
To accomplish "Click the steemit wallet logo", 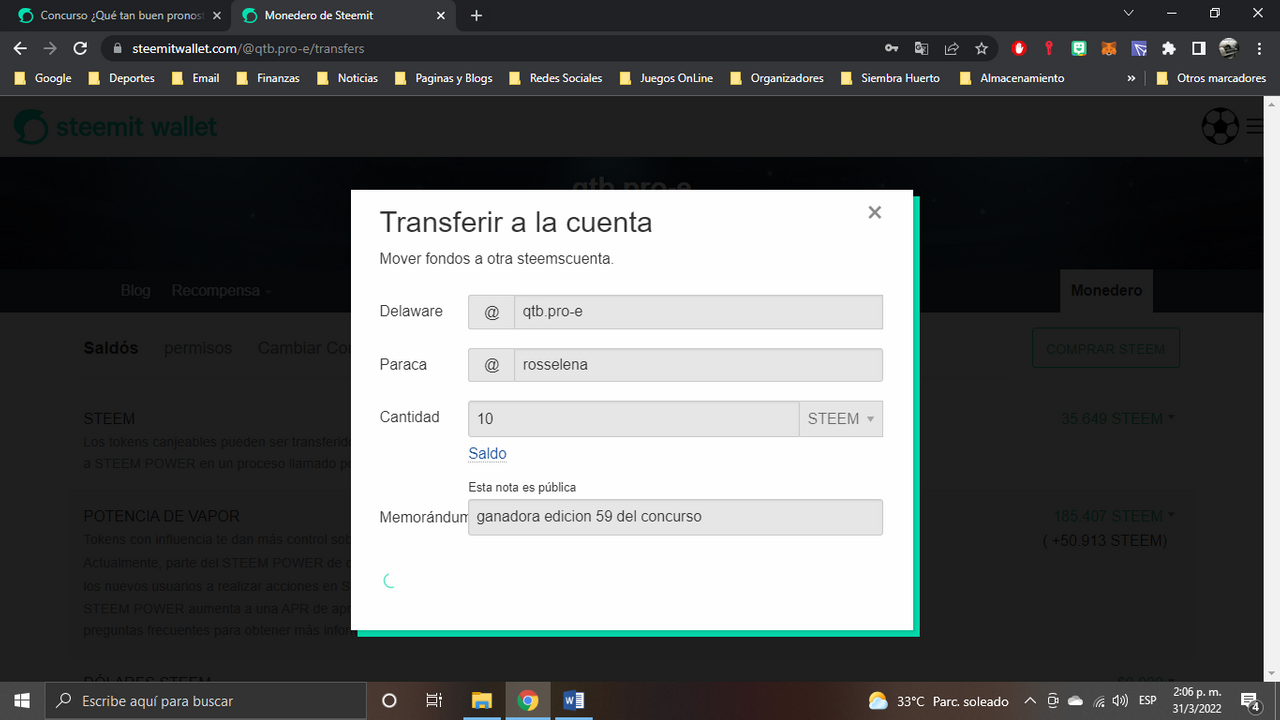I will pos(115,127).
